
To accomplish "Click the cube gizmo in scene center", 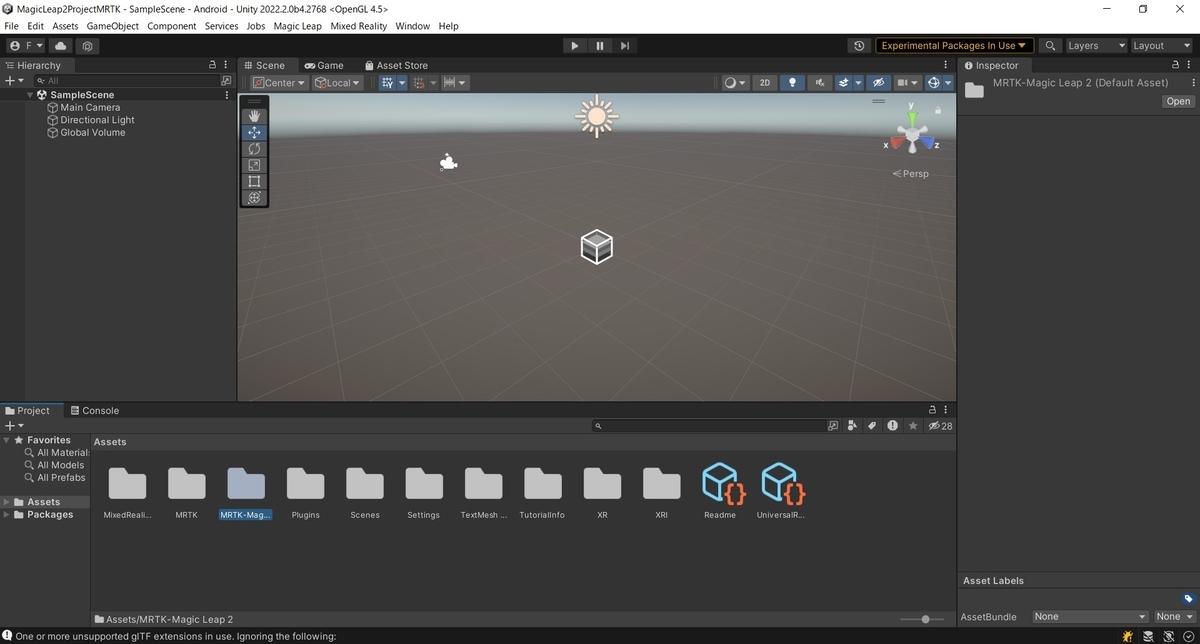I will [x=596, y=246].
